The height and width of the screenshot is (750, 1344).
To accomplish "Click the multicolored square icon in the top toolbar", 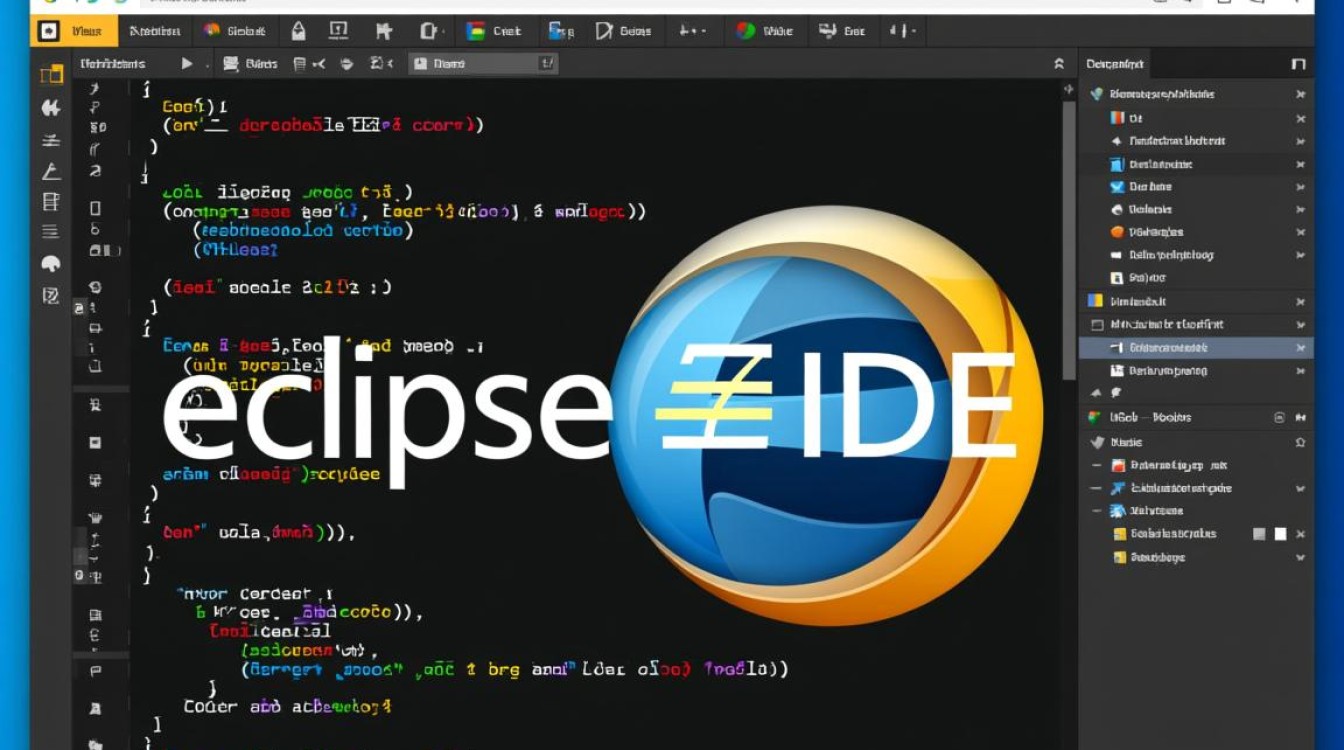I will coord(475,31).
